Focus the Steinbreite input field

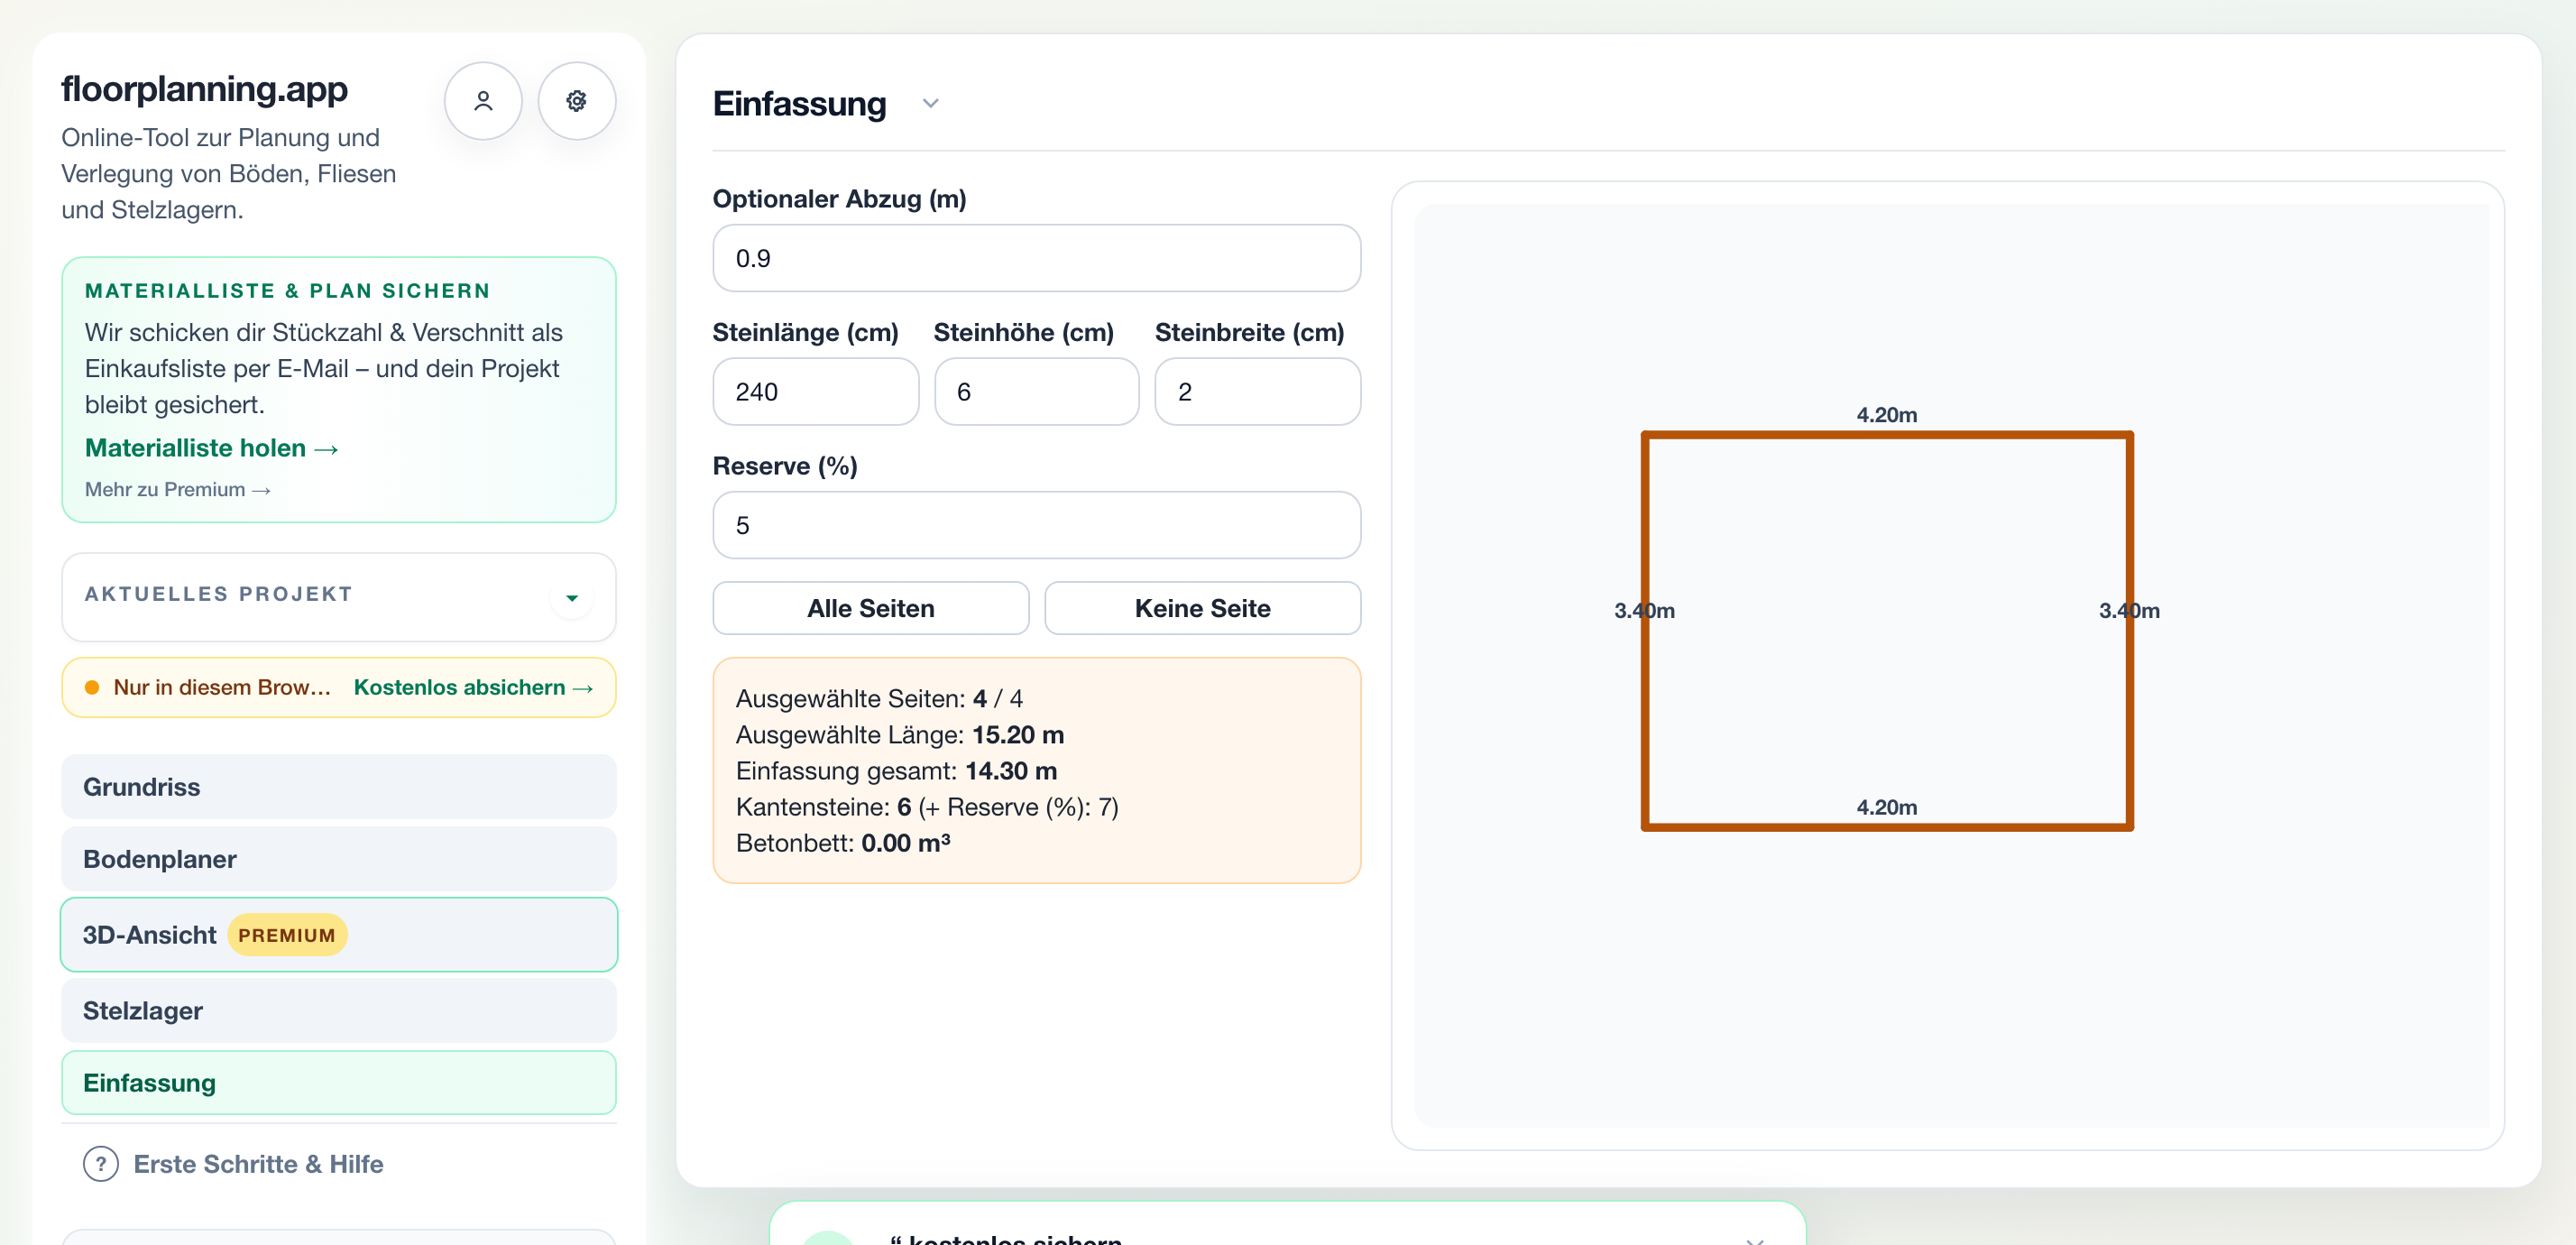tap(1258, 392)
